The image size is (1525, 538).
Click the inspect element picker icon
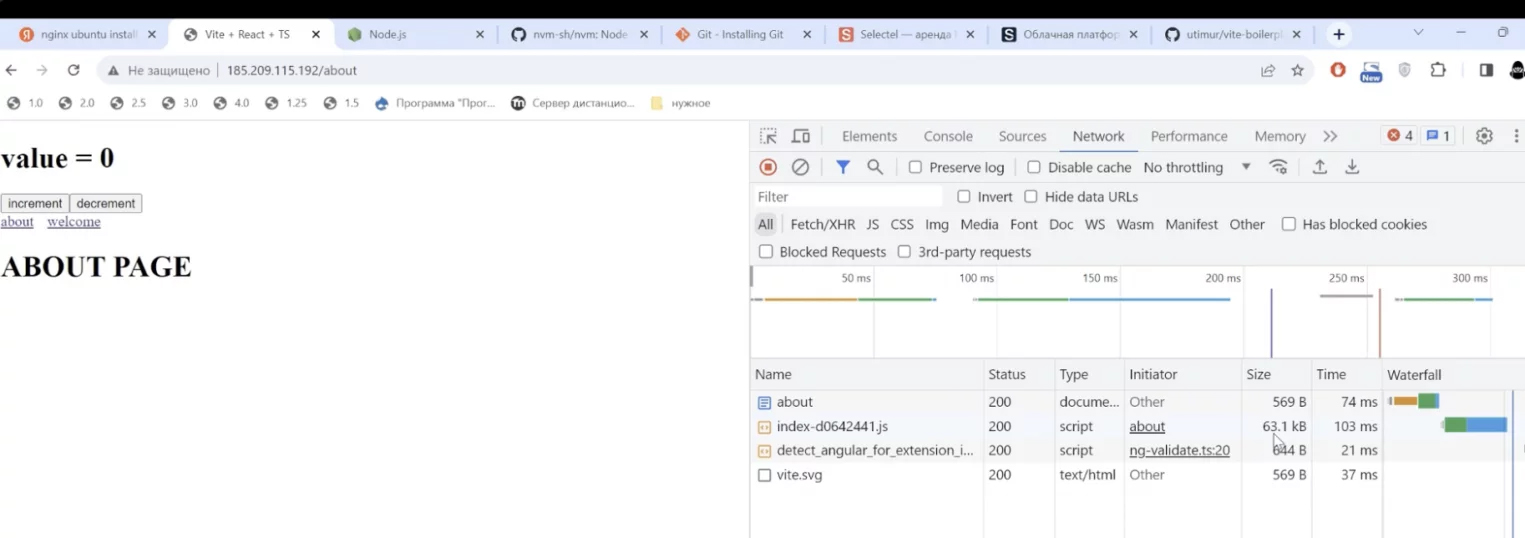tap(768, 136)
